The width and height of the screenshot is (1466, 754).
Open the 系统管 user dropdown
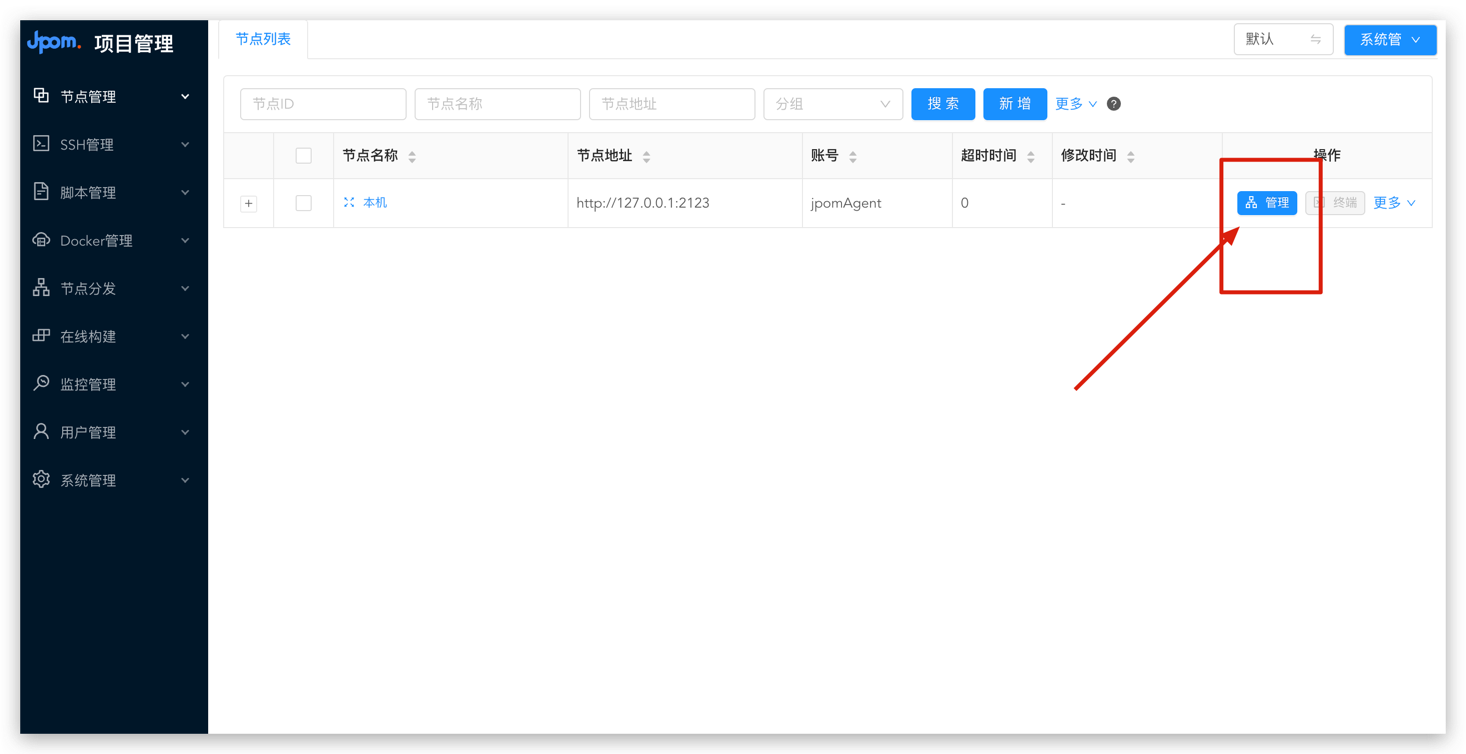click(x=1390, y=40)
